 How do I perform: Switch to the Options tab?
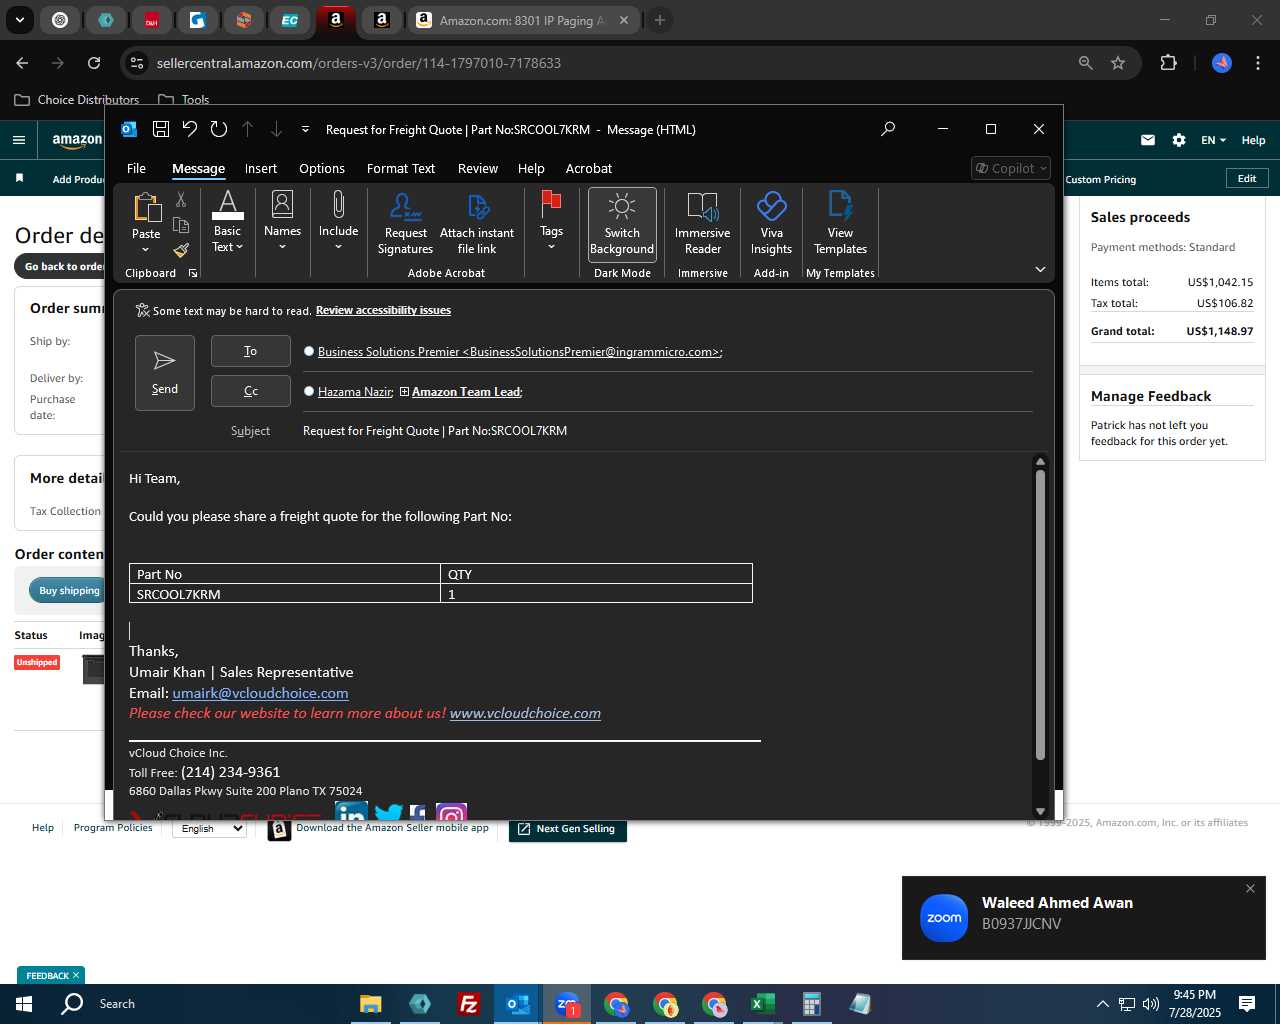tap(322, 168)
